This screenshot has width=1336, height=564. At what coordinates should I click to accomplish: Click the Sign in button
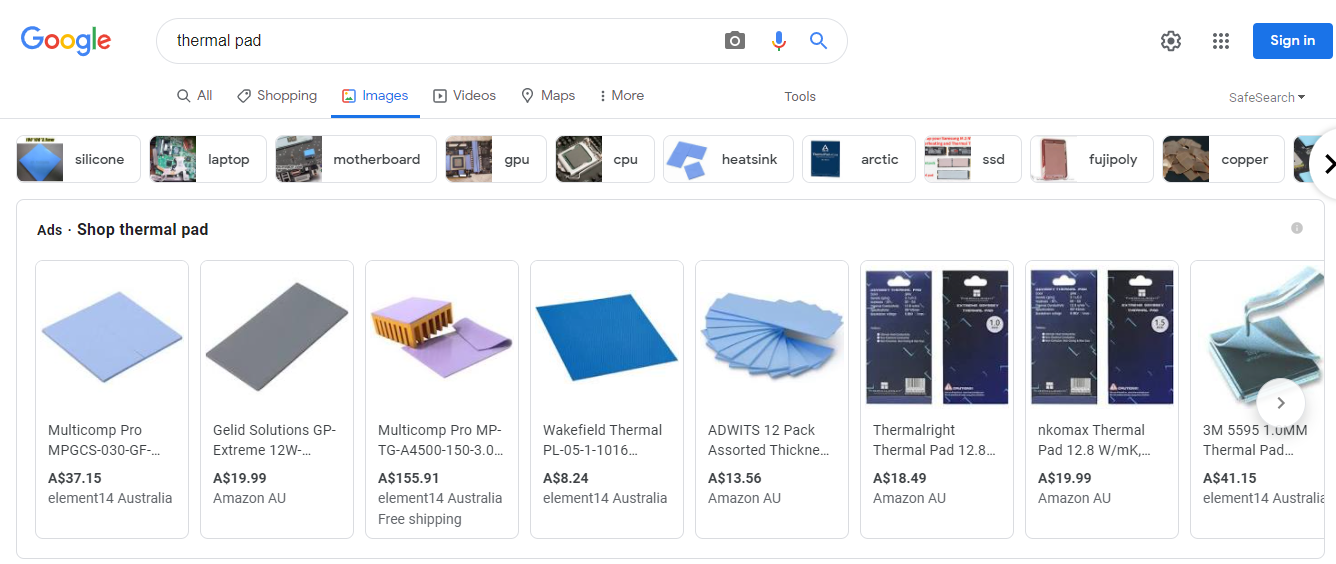pyautogui.click(x=1292, y=41)
